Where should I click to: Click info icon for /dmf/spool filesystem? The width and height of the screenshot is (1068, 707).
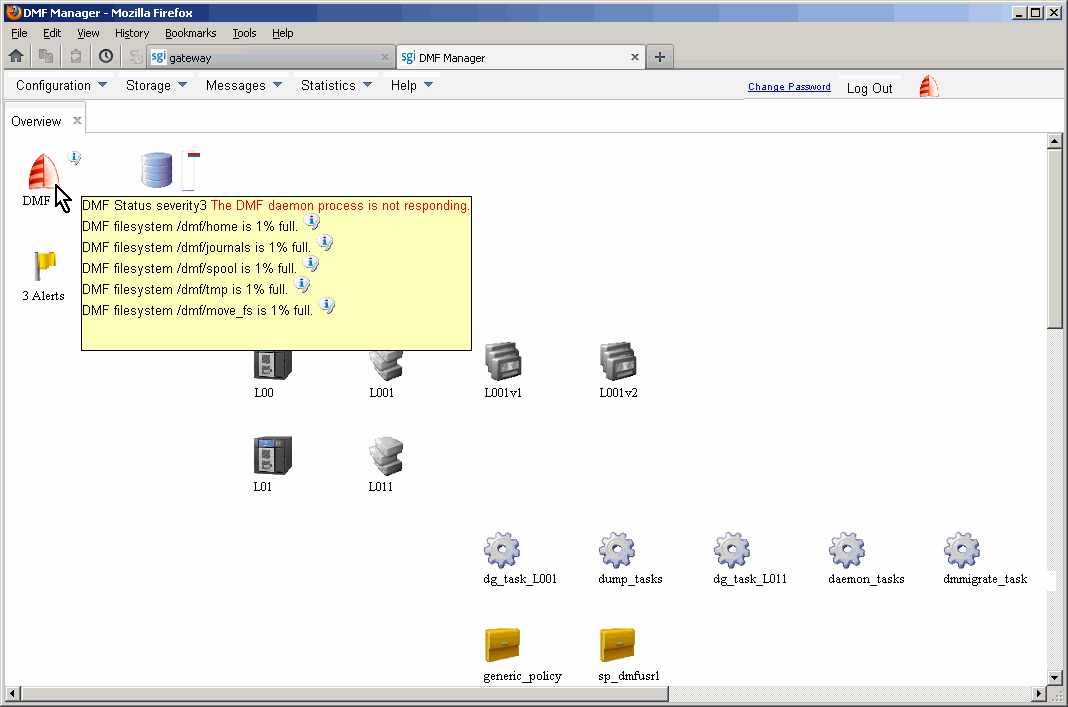point(311,264)
